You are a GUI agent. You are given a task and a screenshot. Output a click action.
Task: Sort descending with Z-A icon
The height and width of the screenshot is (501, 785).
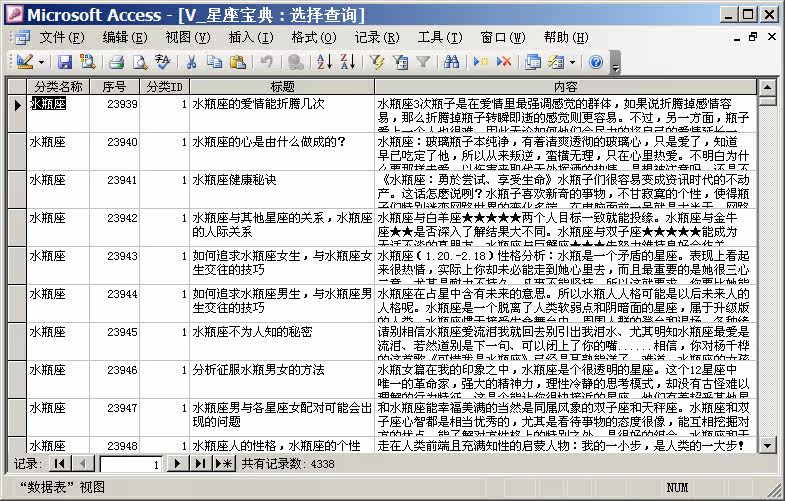coord(347,62)
